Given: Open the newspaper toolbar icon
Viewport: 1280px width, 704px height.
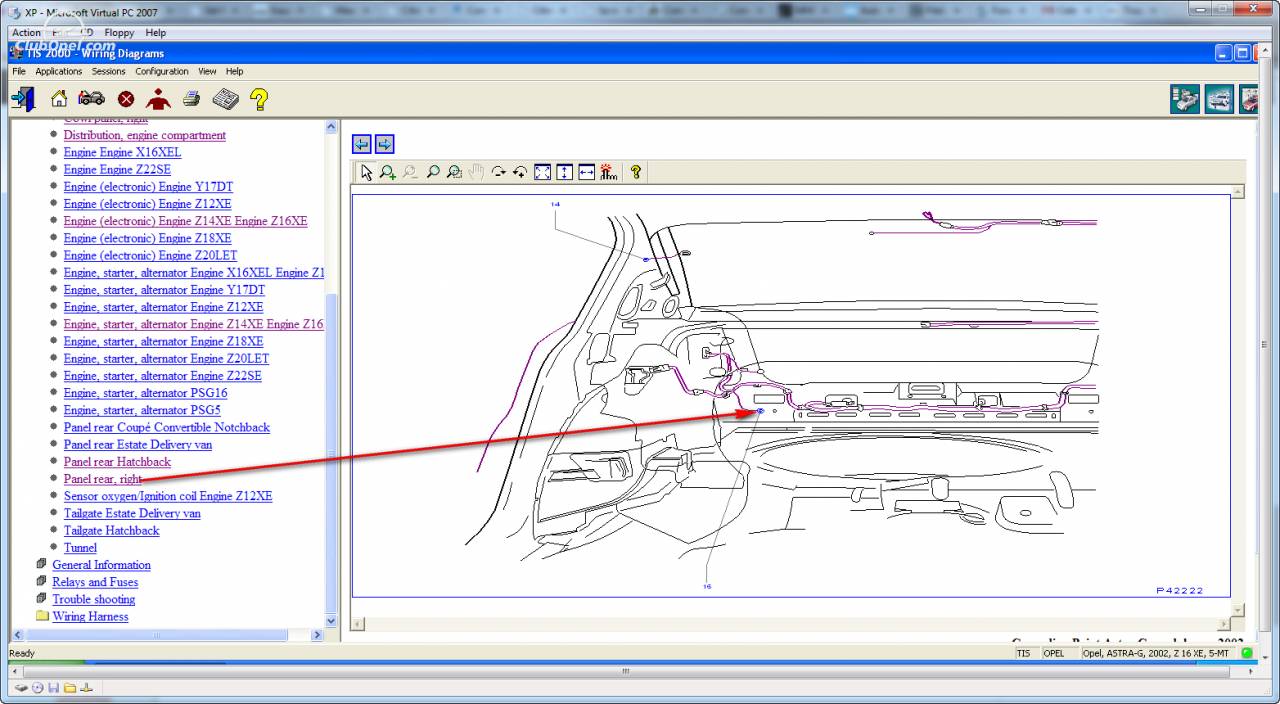Looking at the screenshot, I should (x=225, y=98).
